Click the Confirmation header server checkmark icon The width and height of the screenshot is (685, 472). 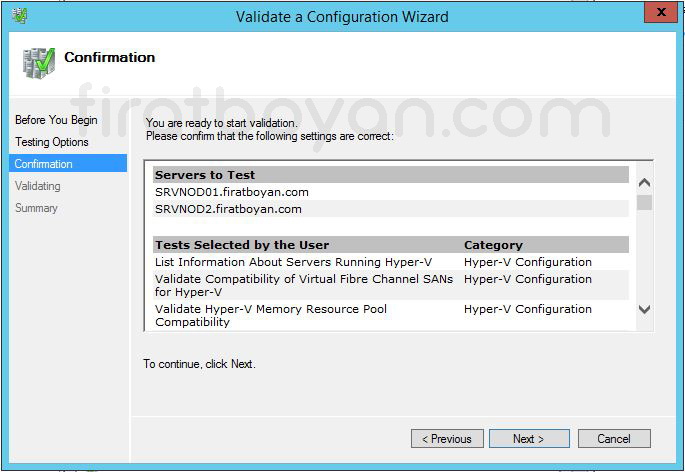click(38, 62)
